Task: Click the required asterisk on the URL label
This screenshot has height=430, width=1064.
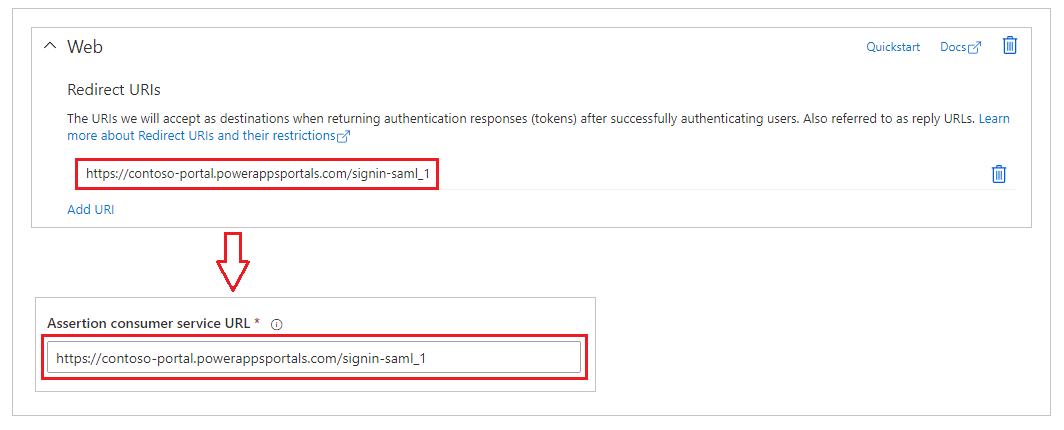Action: 257,322
